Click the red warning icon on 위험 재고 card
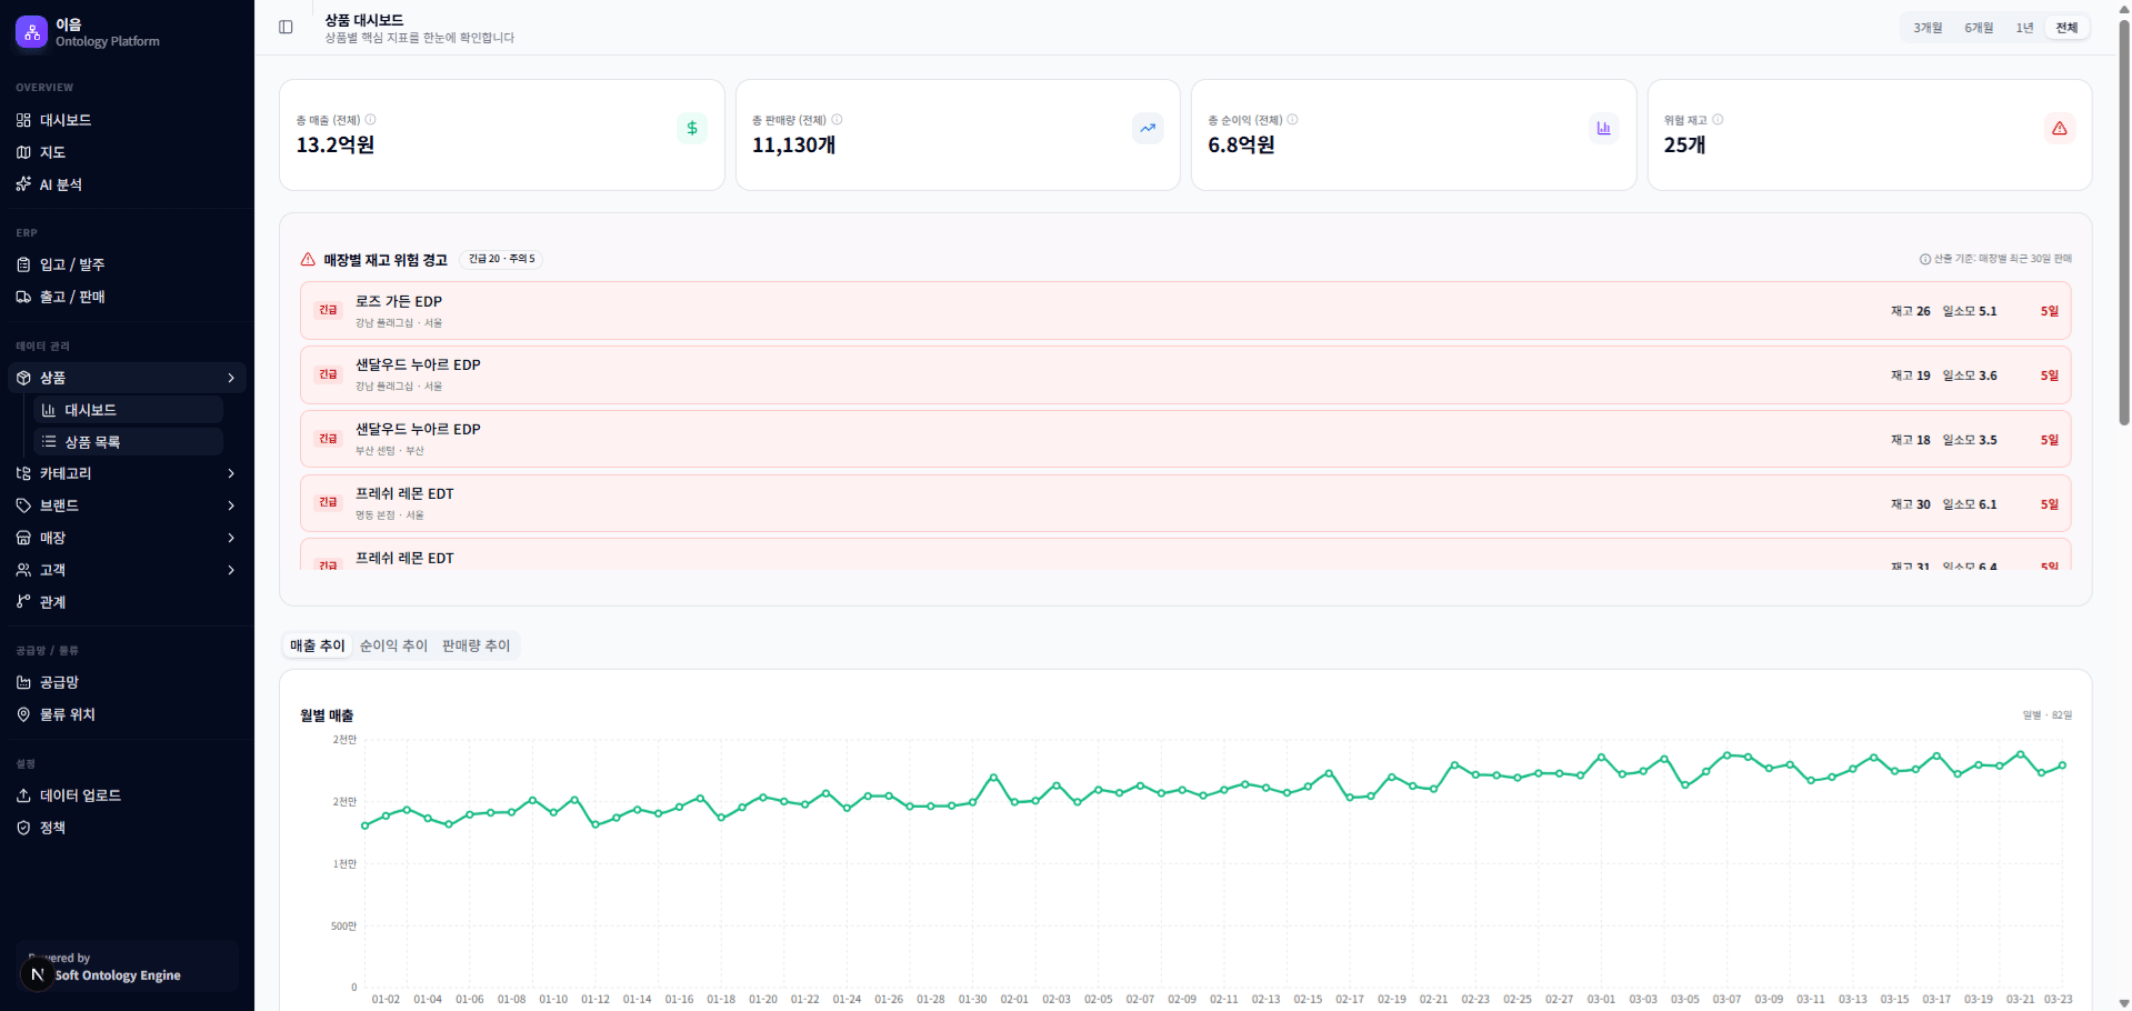This screenshot has width=2132, height=1011. coord(2060,128)
